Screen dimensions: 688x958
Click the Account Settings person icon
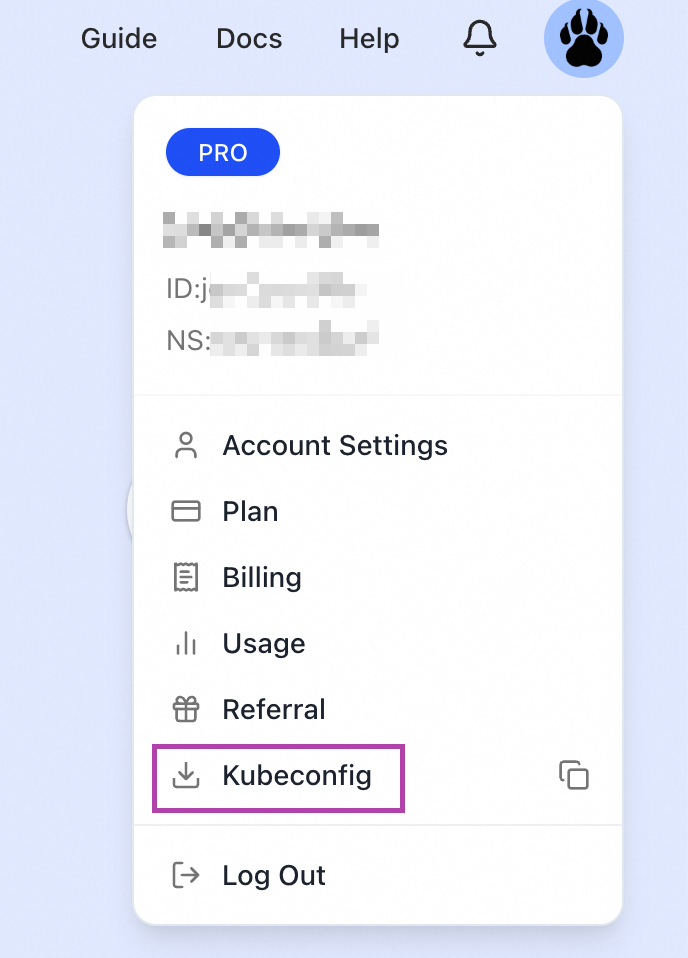coord(186,445)
